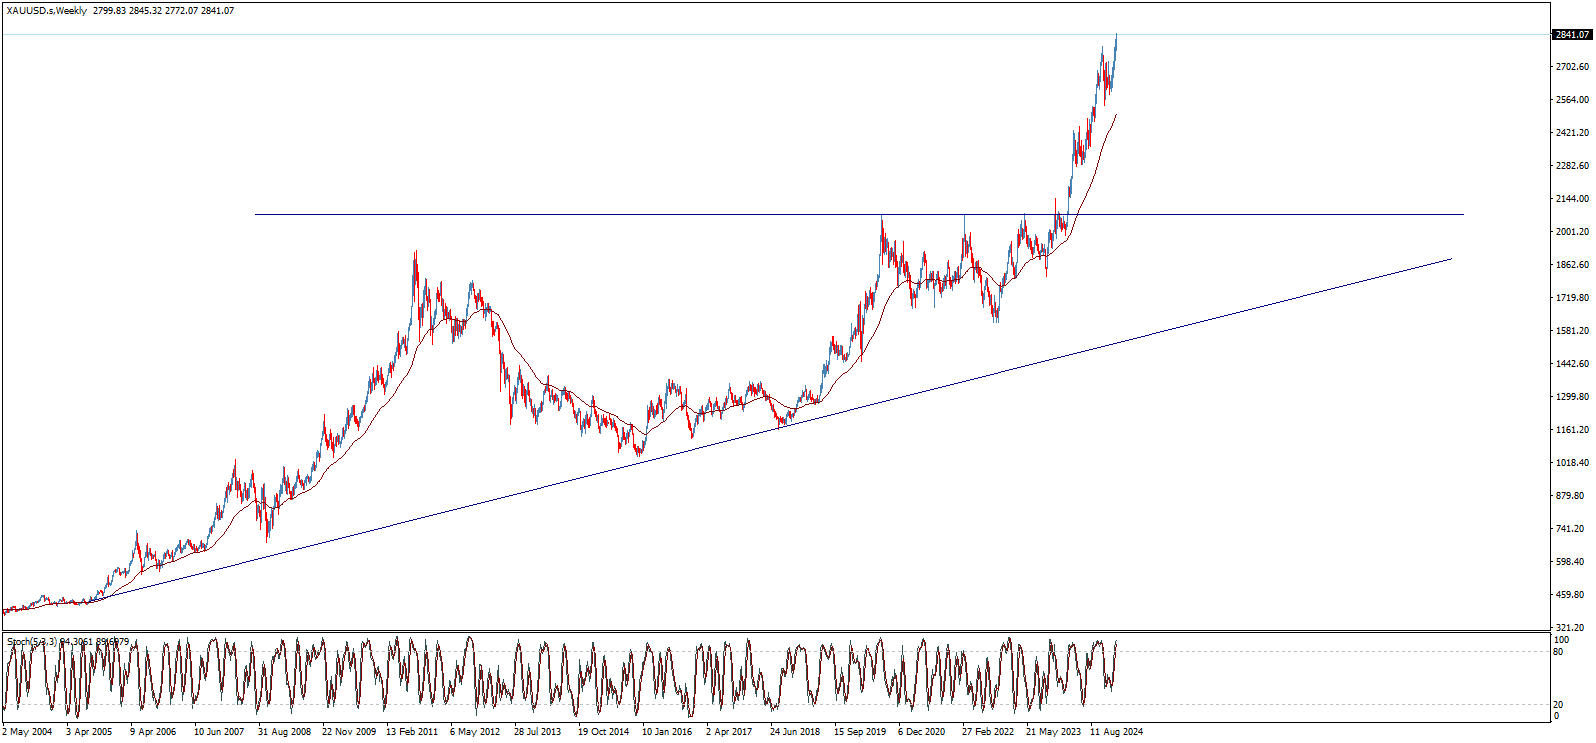1596x743 pixels.
Task: Click the 11 Aug 2024 date label
Action: (1116, 731)
